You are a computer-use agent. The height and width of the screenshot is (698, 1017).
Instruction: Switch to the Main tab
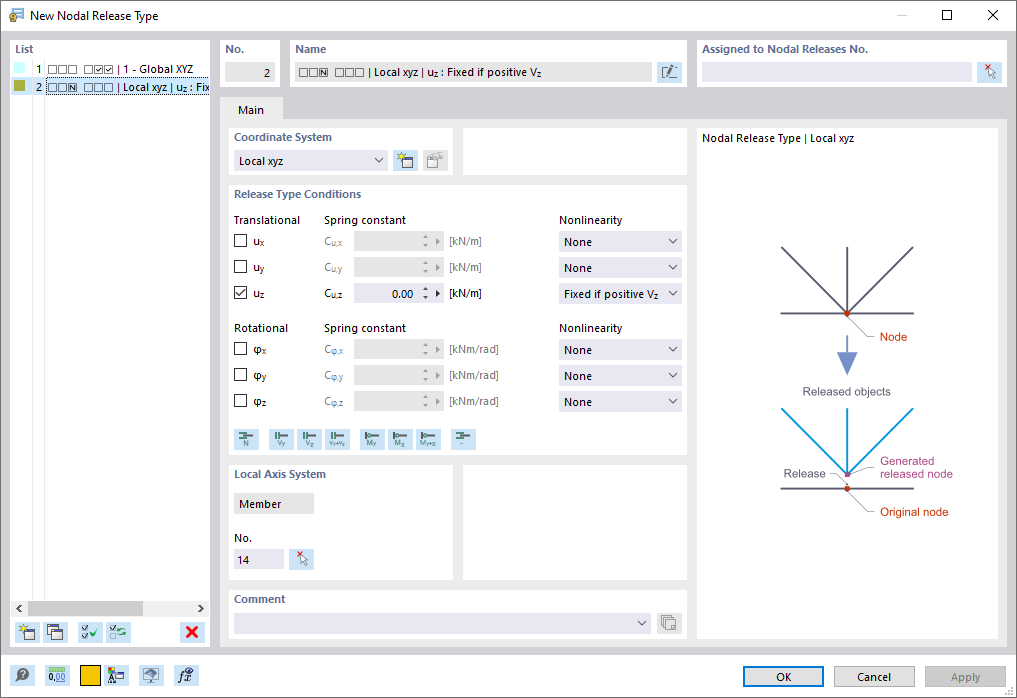(x=251, y=110)
